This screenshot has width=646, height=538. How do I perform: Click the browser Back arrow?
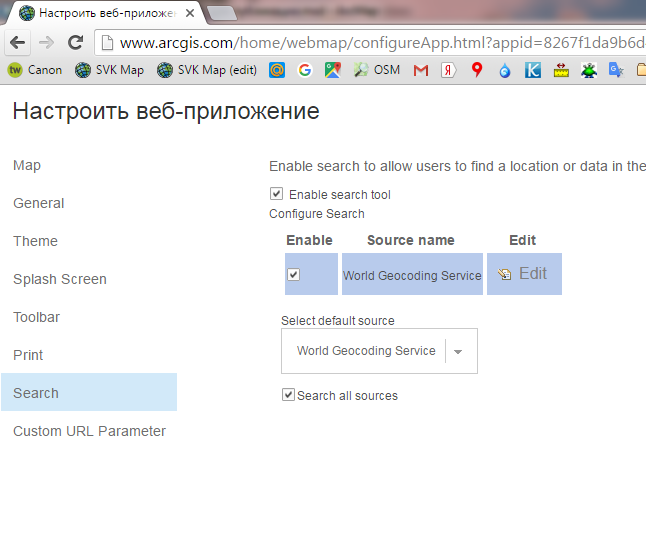coord(17,42)
